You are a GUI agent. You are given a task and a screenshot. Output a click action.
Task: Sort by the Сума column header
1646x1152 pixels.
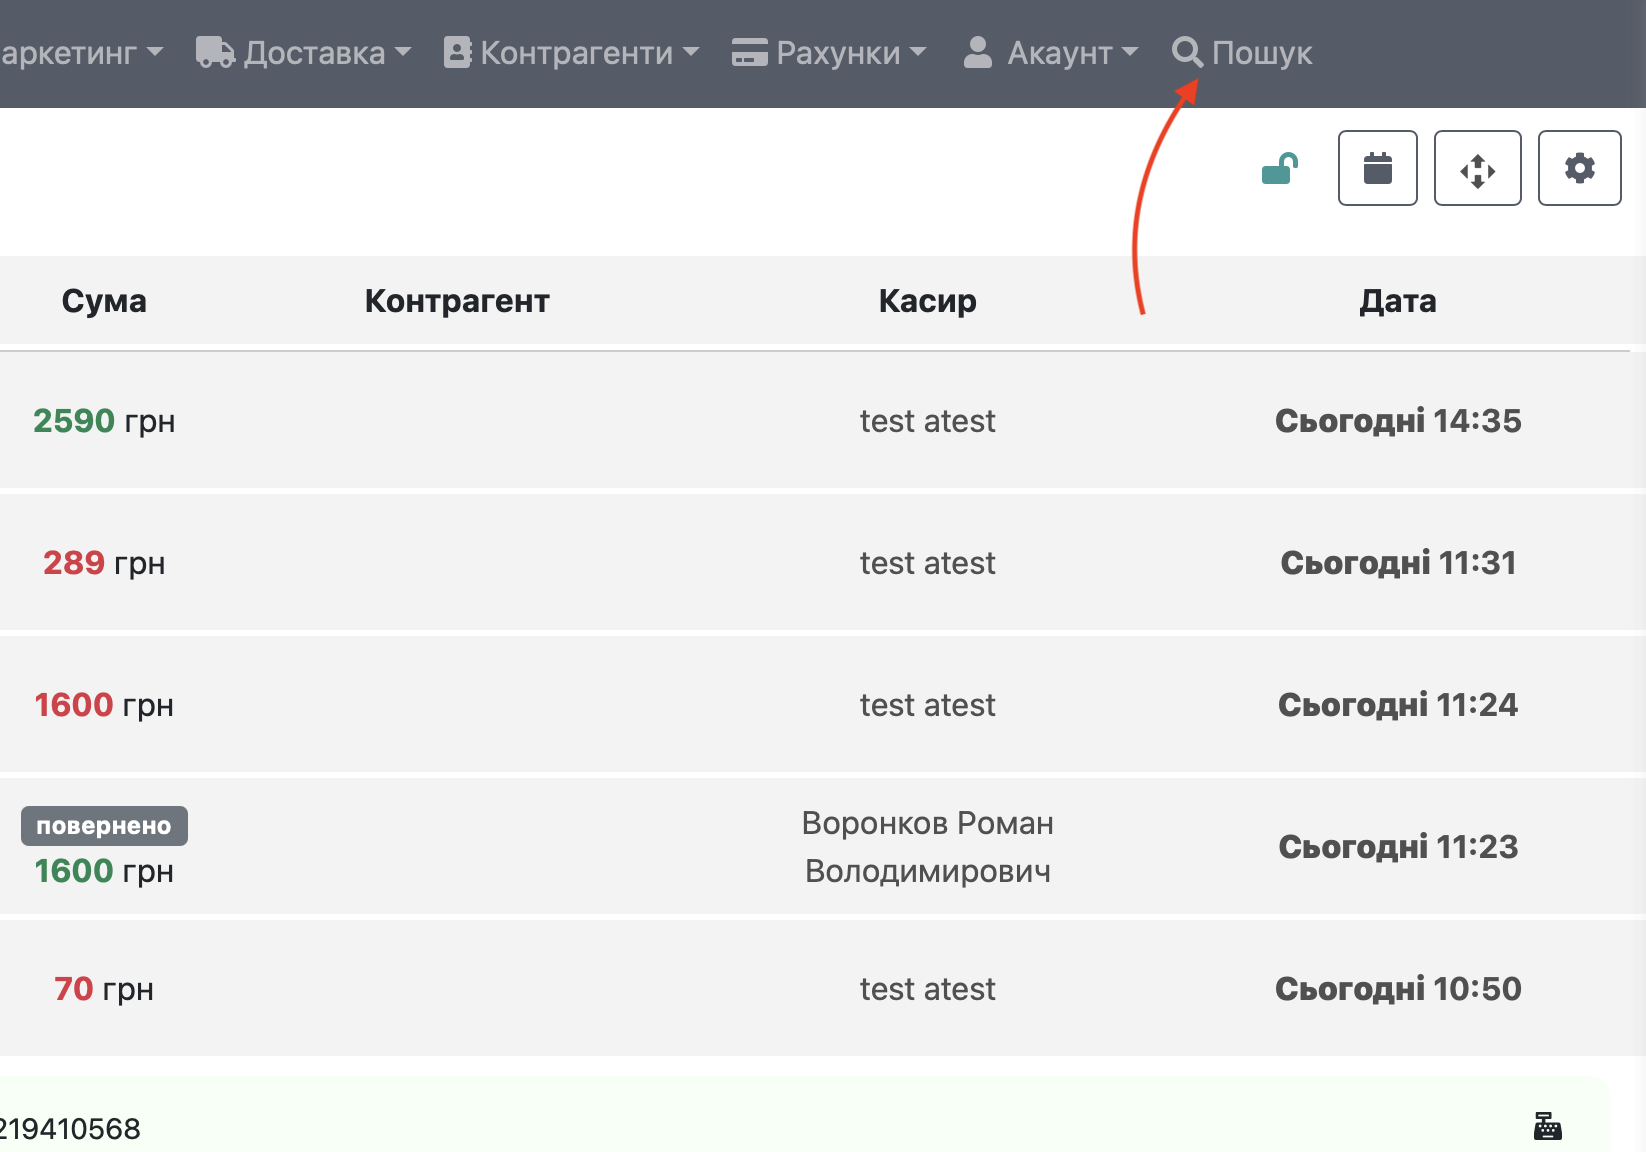point(104,301)
